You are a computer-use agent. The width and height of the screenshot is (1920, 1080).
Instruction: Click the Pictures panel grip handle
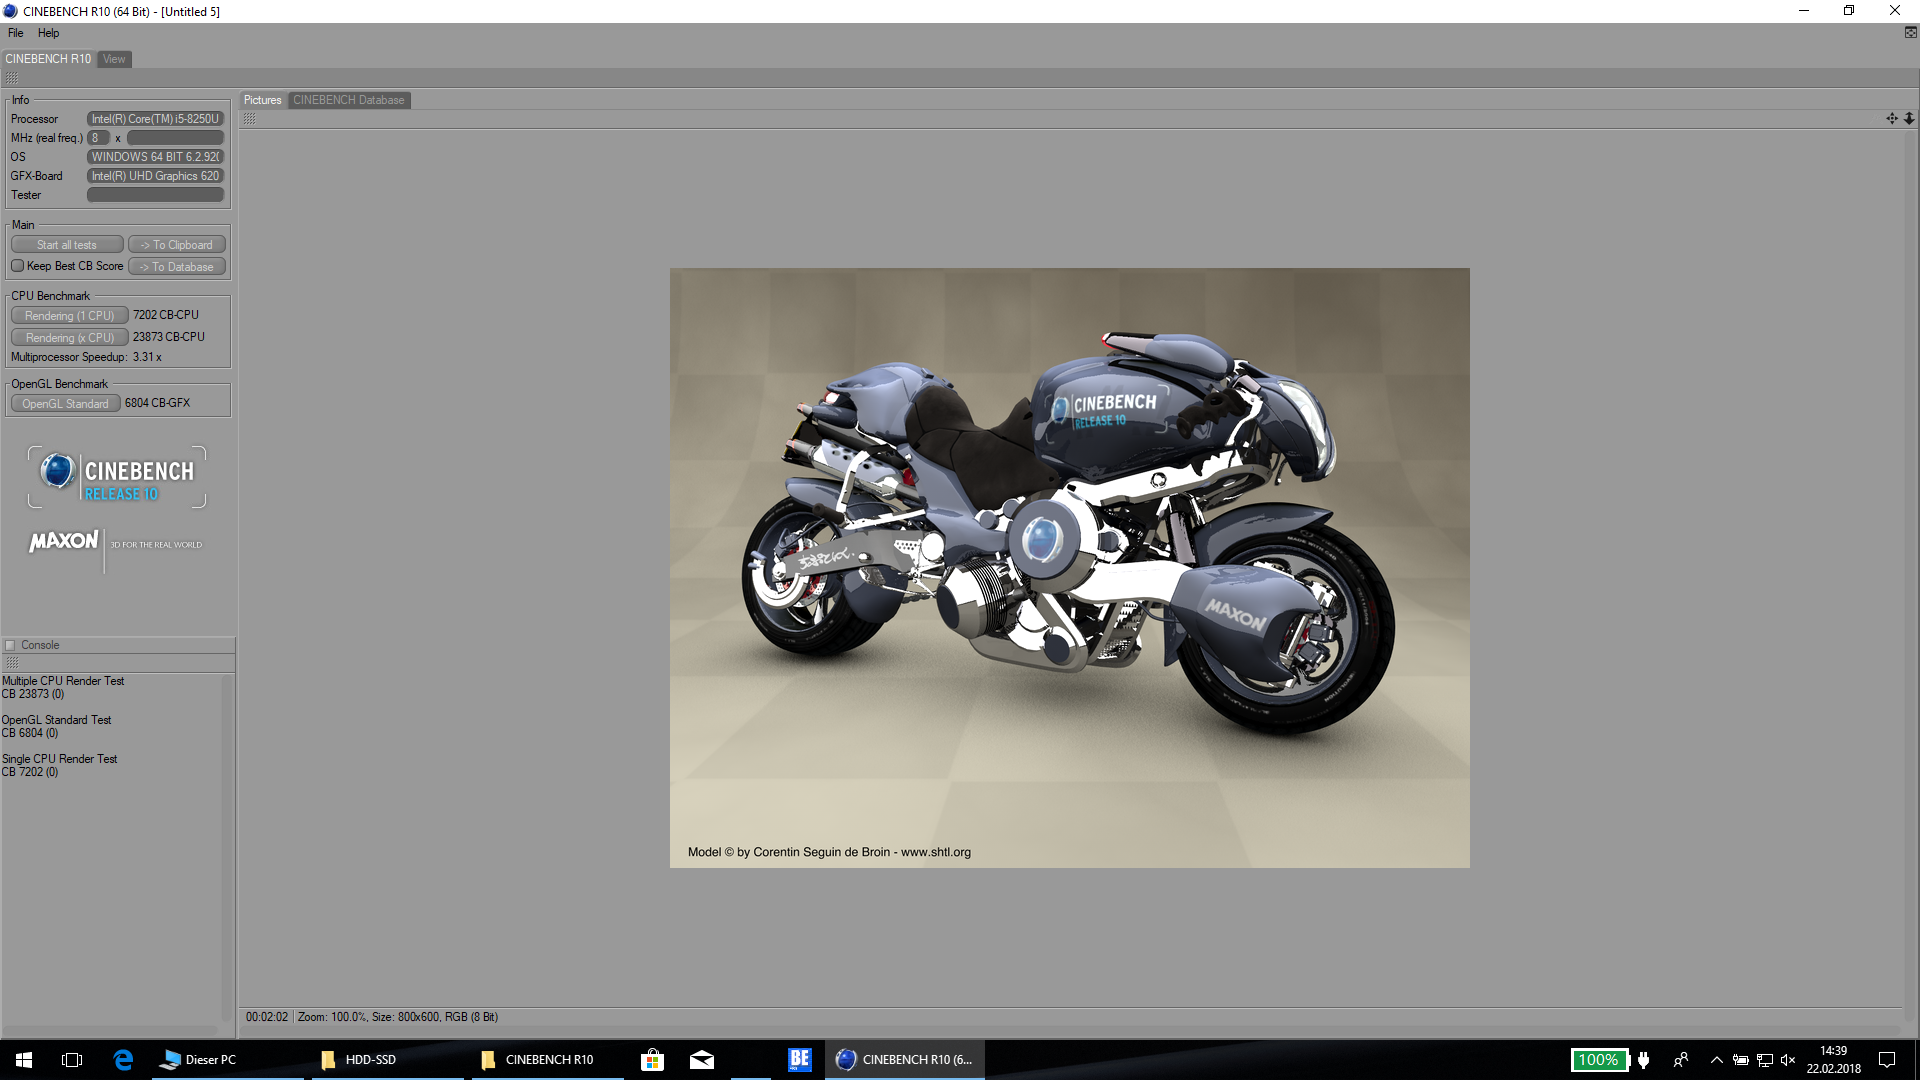249,118
